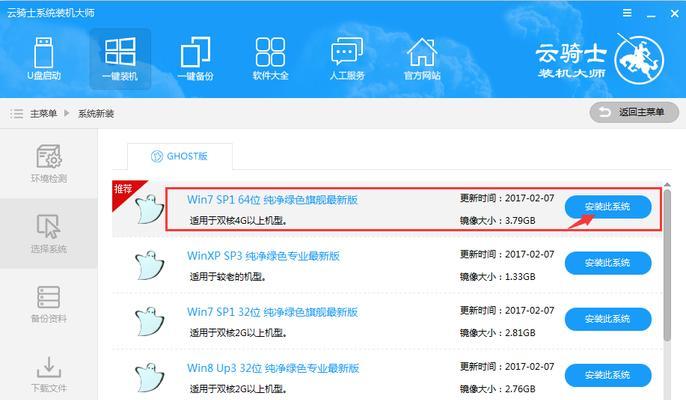Click the 主菜单 list icon in breadcrumb
Viewport: 686px width, 400px height.
(x=17, y=114)
